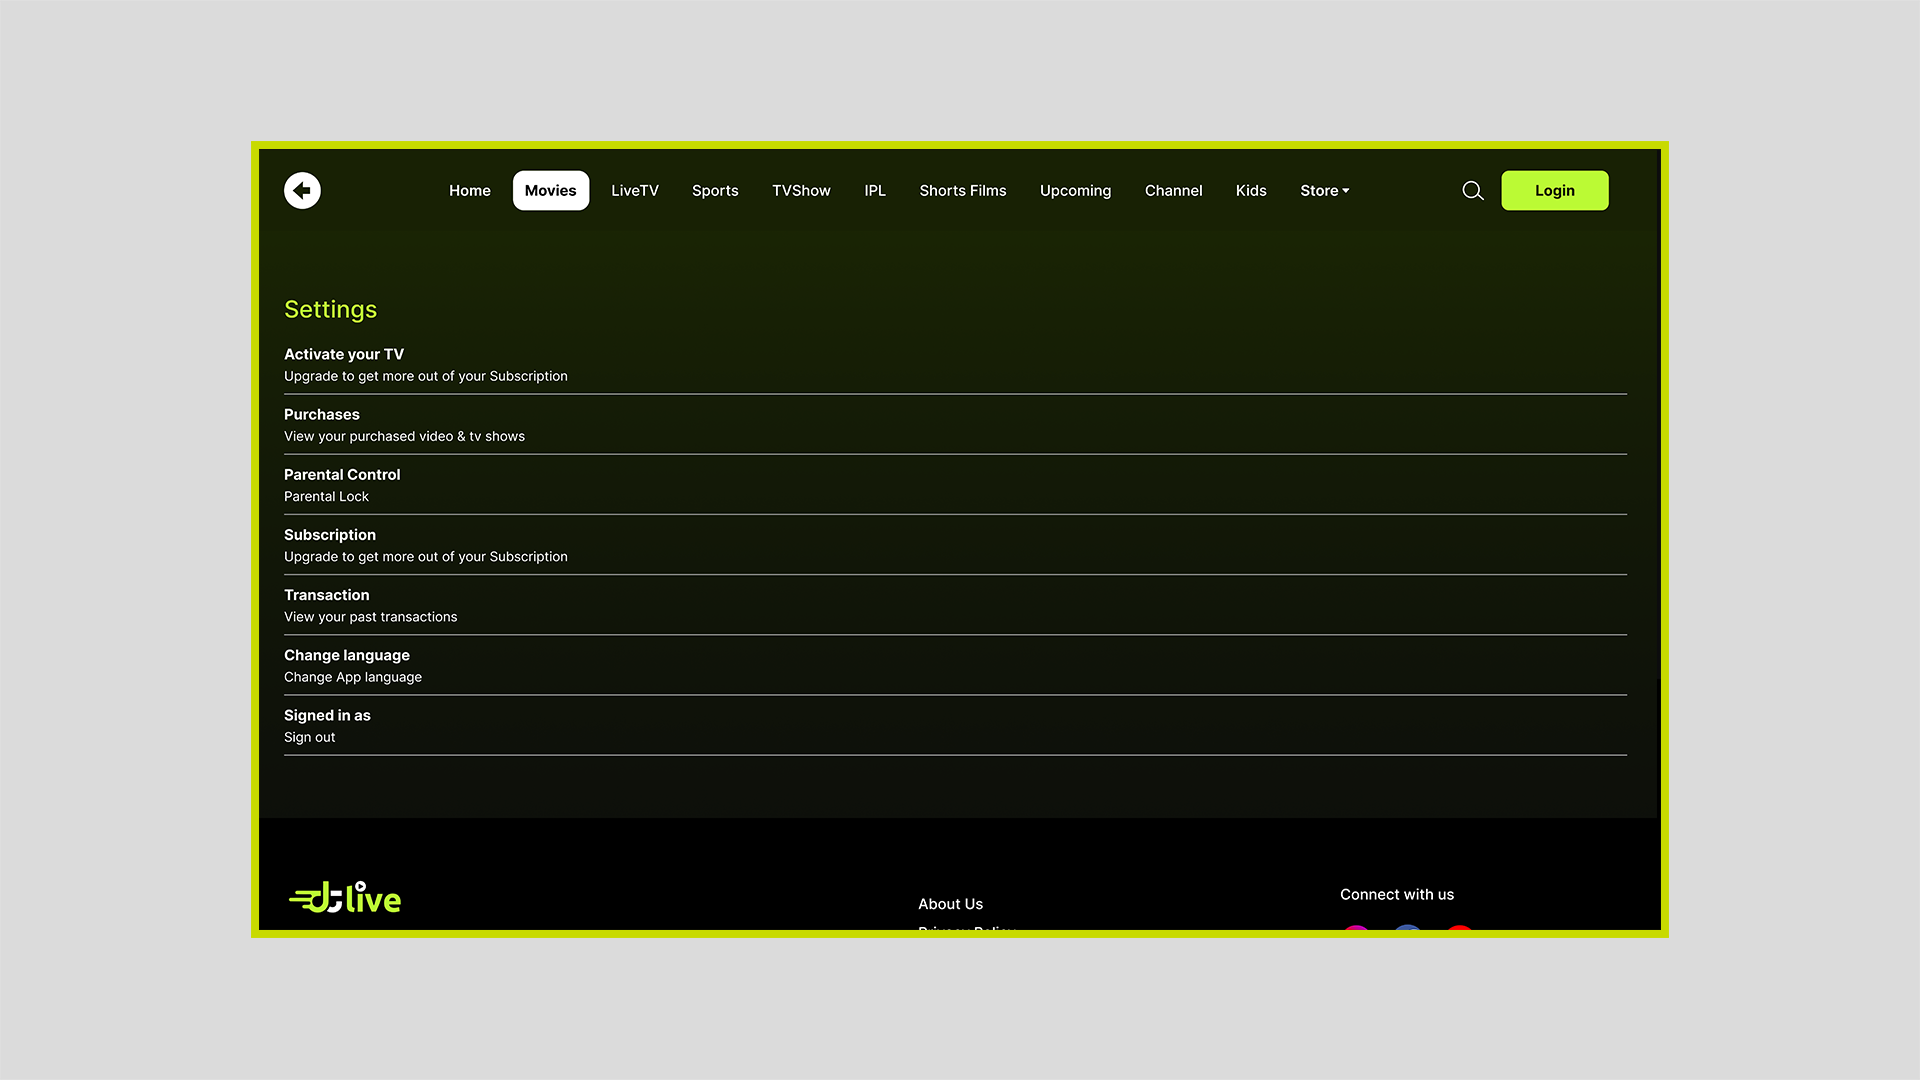
Task: Open Change language settings row
Action: [346, 655]
